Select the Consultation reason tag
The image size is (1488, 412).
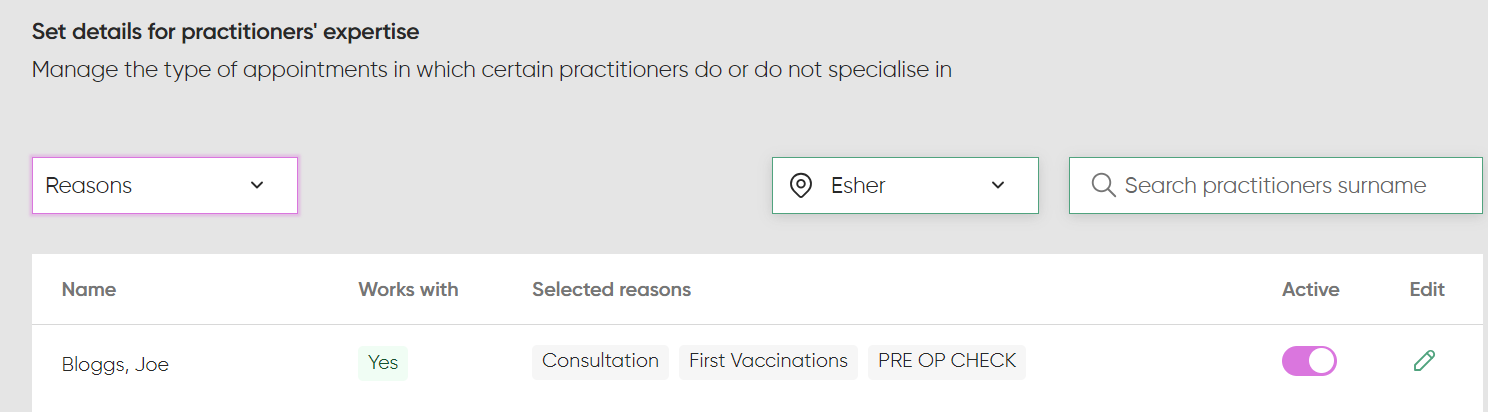click(600, 361)
